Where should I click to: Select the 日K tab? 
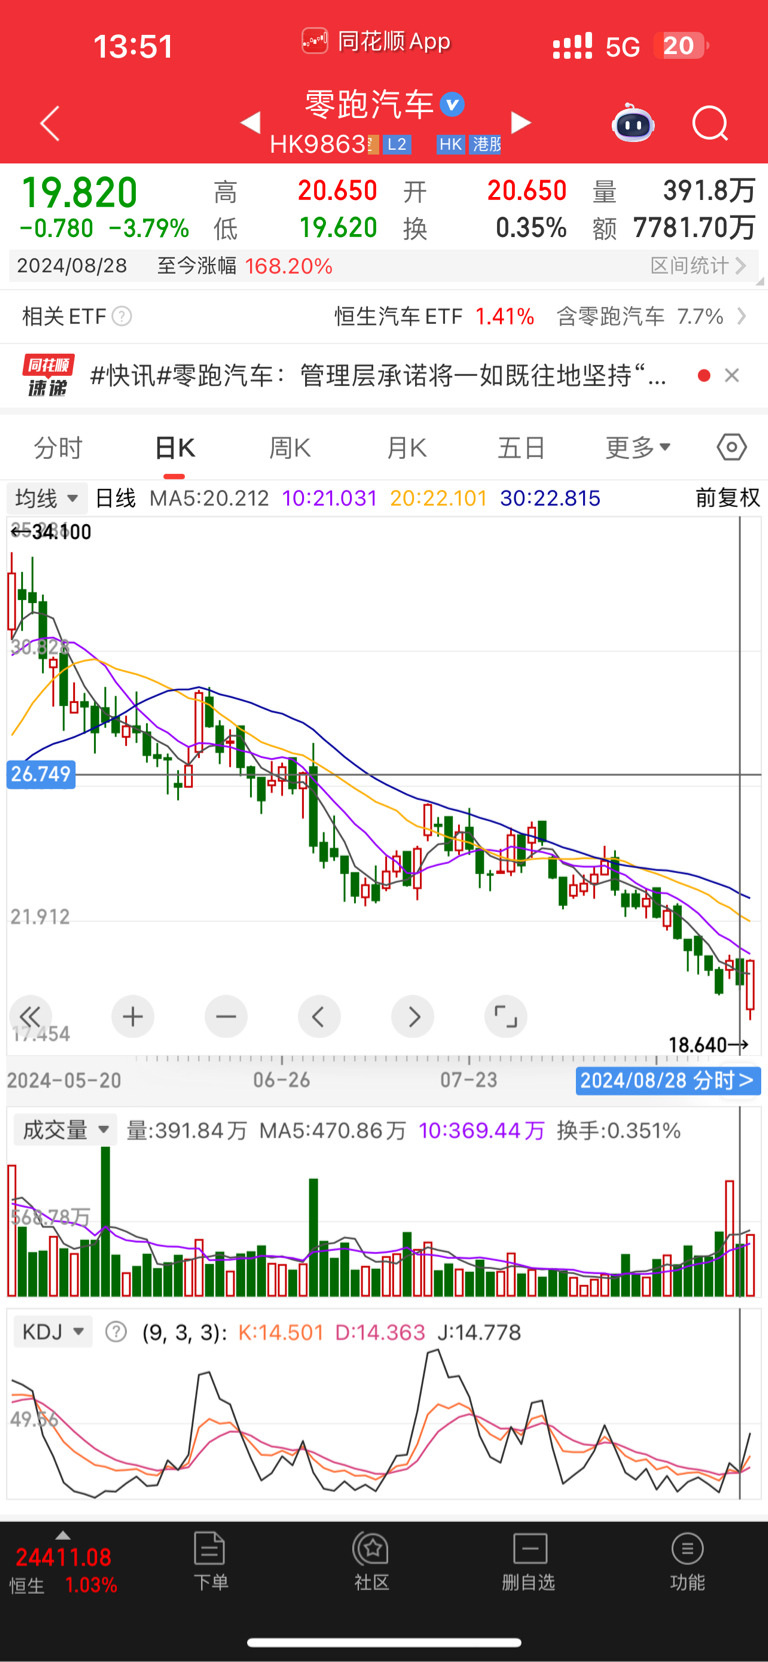pyautogui.click(x=175, y=447)
